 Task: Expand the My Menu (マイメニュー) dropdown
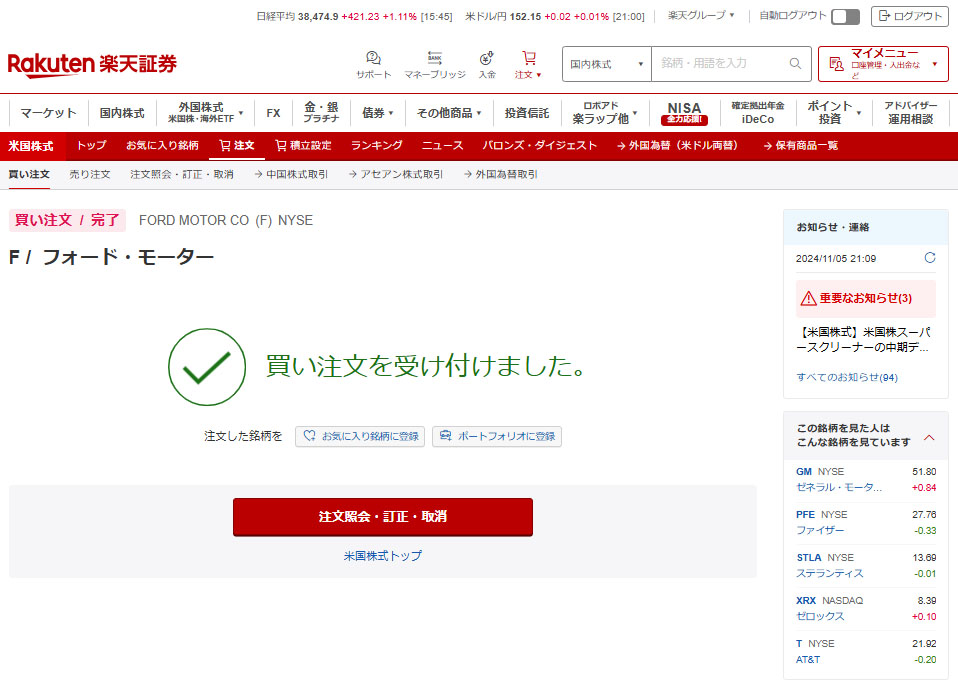883,64
